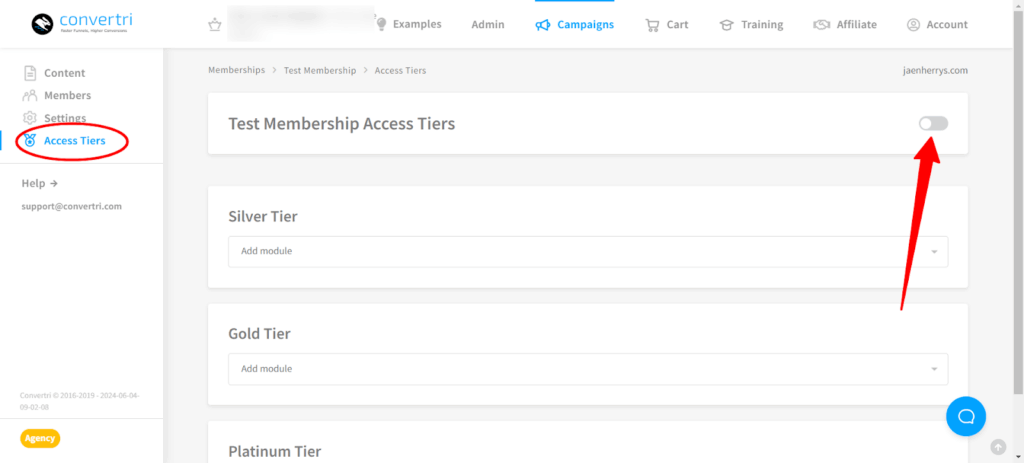Enable the Test Membership Access Tiers toggle

pyautogui.click(x=933, y=123)
